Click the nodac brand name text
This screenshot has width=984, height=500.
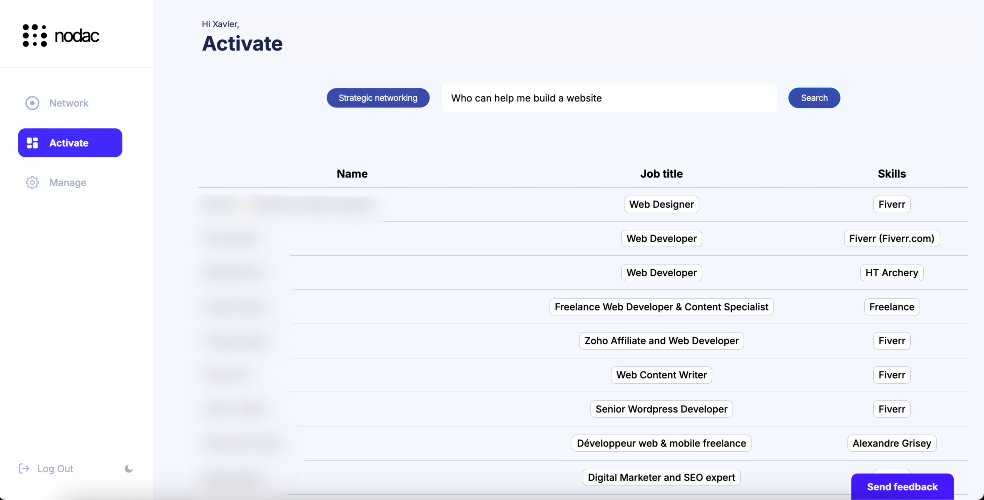[77, 36]
